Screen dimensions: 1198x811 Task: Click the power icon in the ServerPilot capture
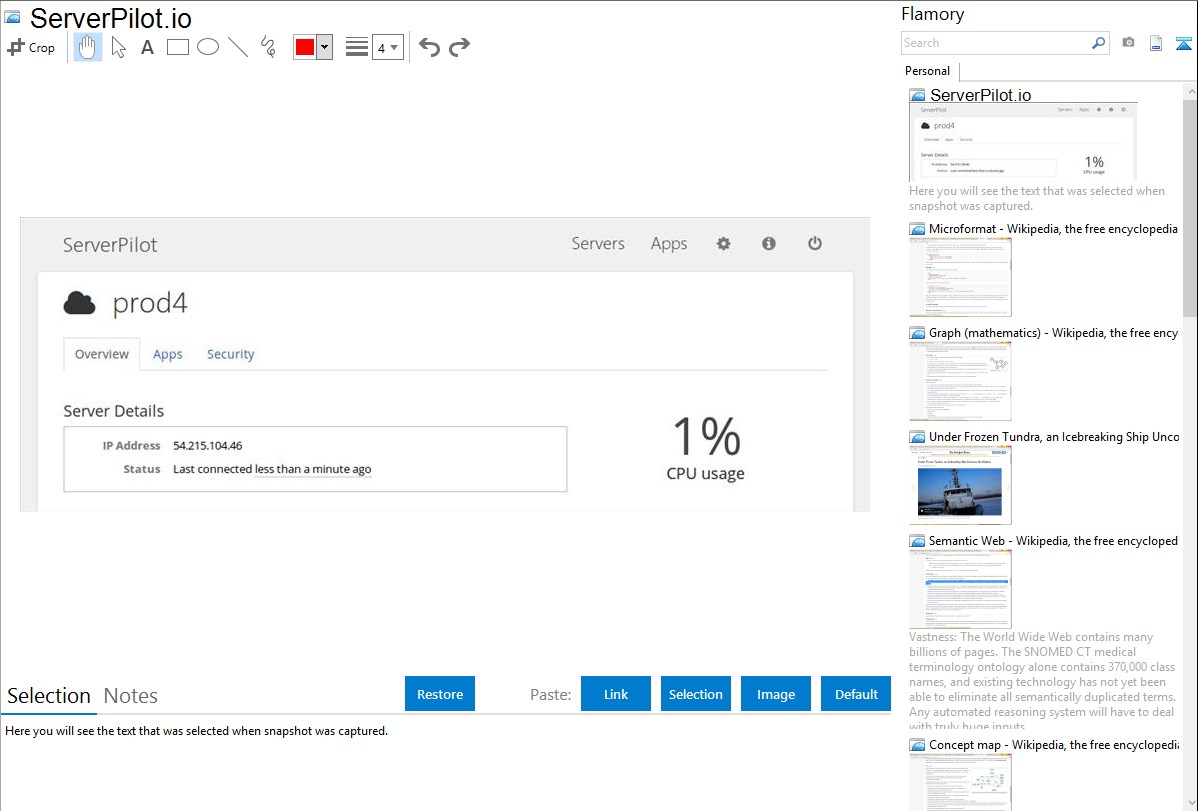coord(814,243)
